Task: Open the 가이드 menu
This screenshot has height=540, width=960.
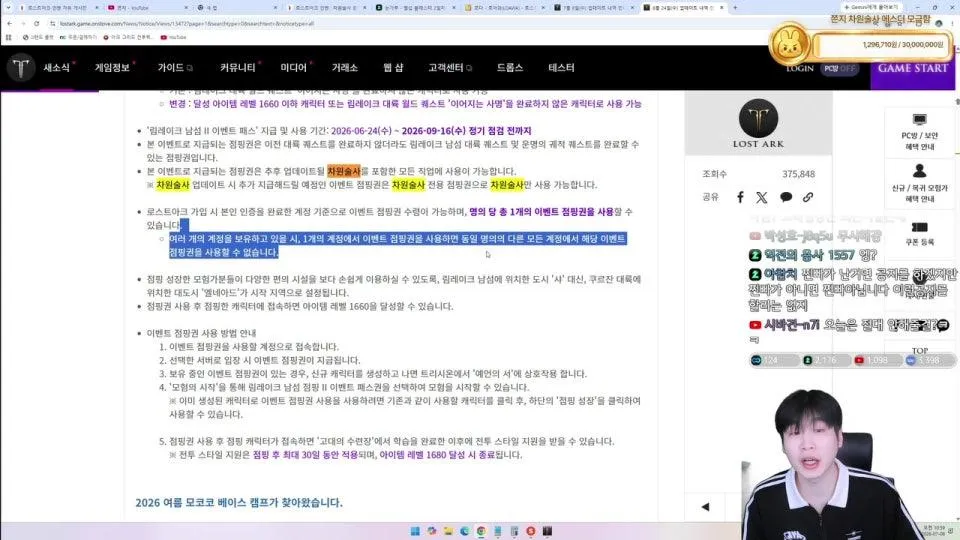Action: pyautogui.click(x=171, y=67)
